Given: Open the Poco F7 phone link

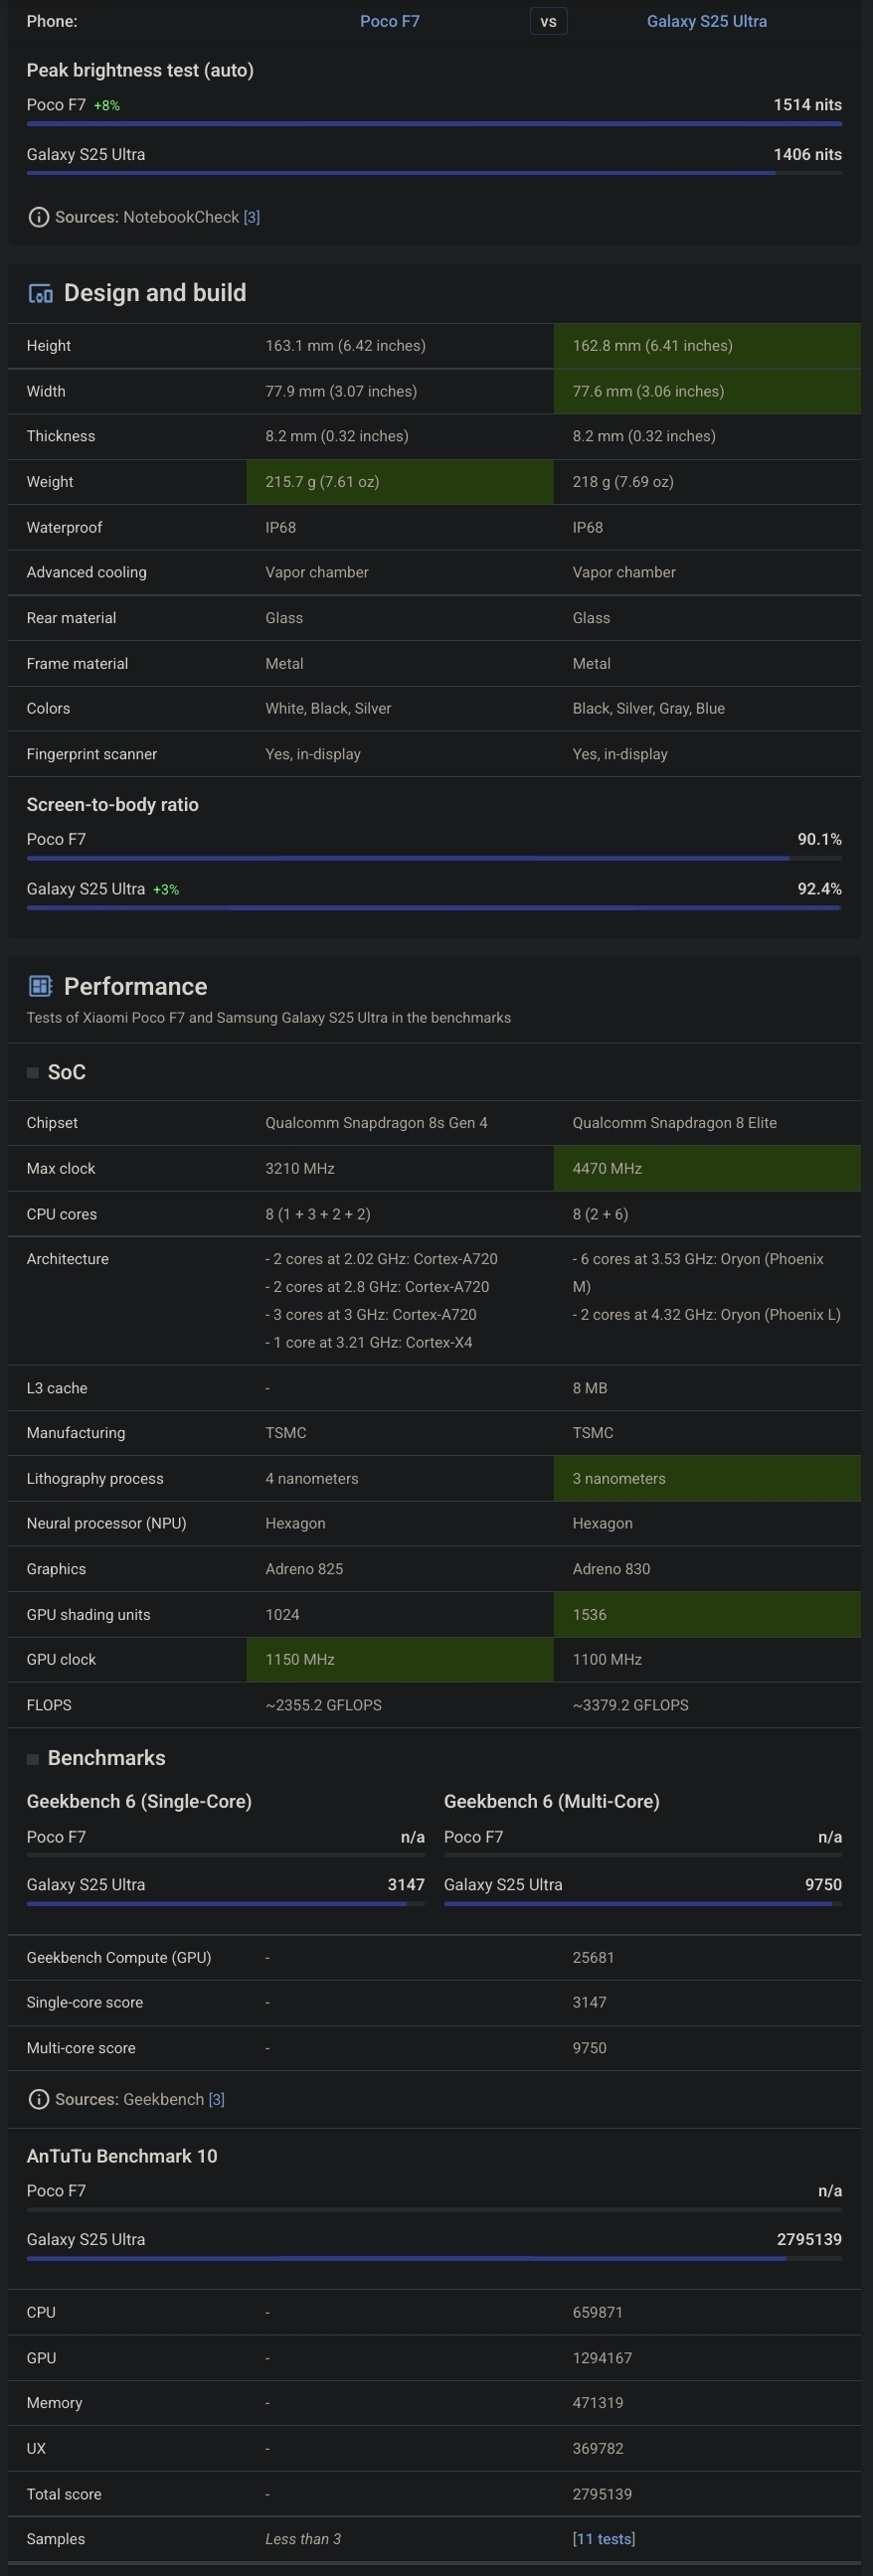Looking at the screenshot, I should (x=389, y=21).
